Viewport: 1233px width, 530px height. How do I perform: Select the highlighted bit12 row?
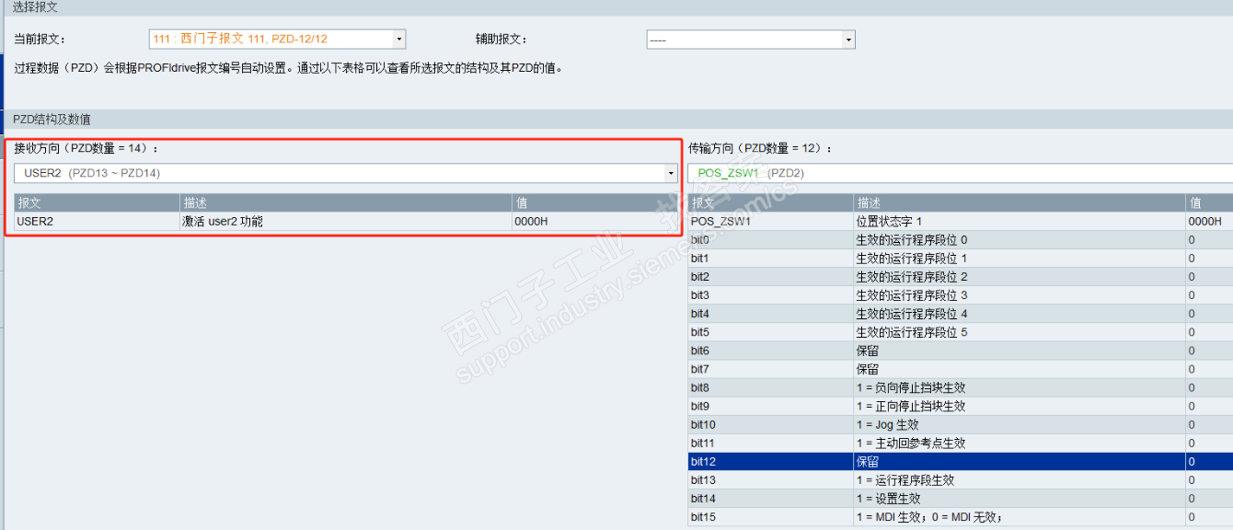(x=960, y=462)
